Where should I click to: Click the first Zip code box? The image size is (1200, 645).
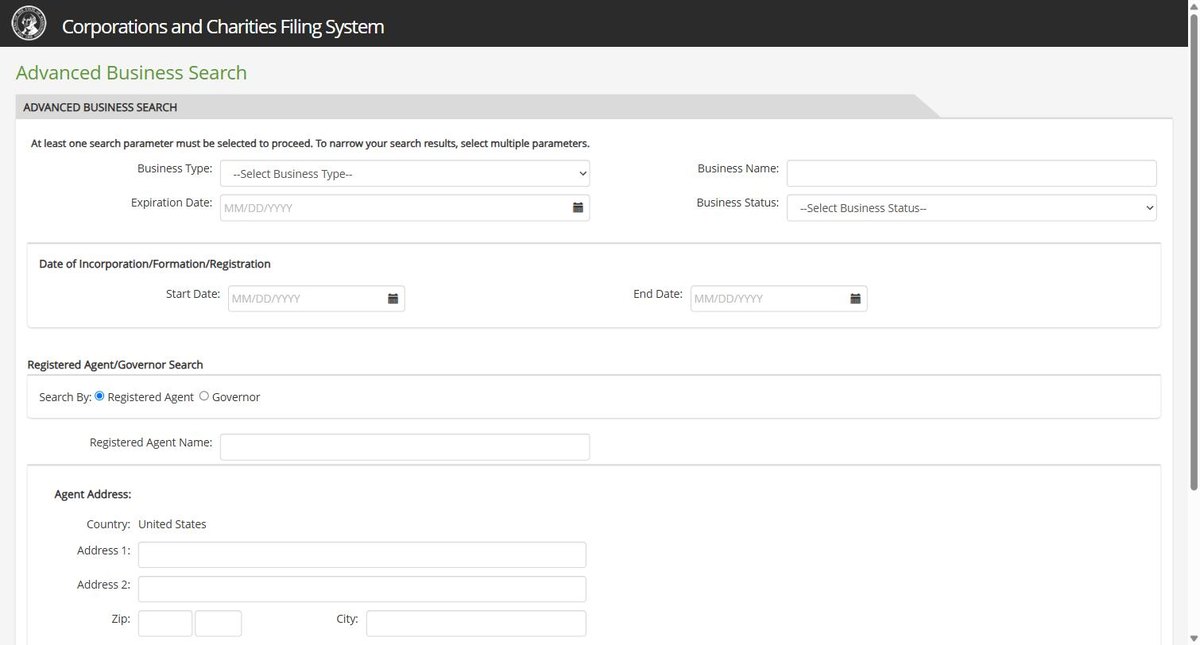[165, 623]
